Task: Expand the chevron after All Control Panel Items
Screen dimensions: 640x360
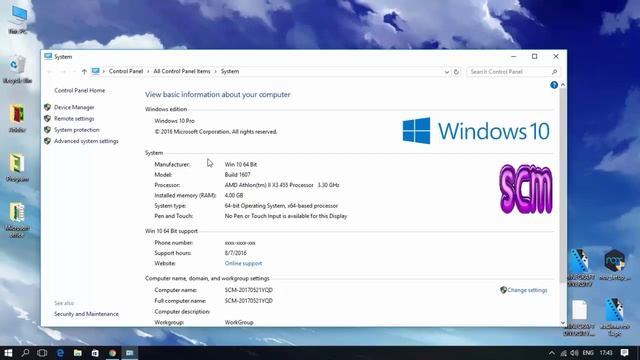Action: pyautogui.click(x=216, y=71)
